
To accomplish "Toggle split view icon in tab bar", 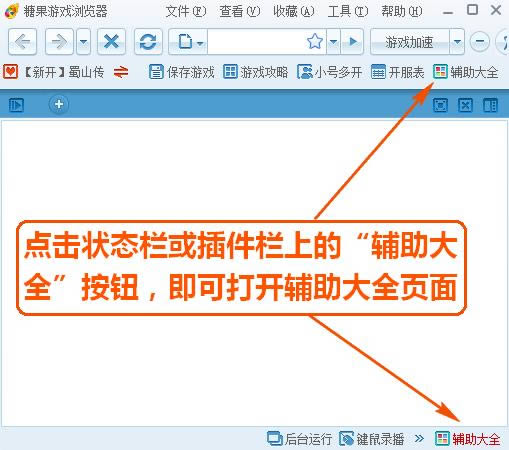I will click(490, 105).
